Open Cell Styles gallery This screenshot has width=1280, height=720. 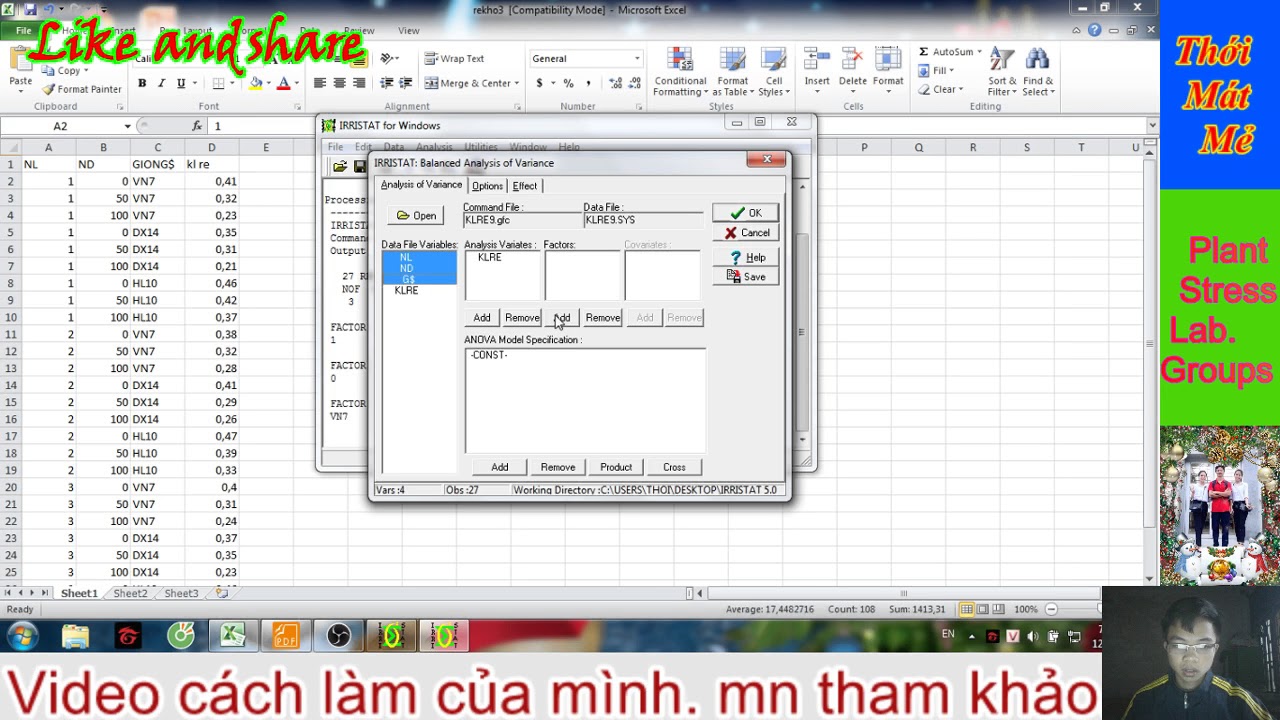click(x=774, y=72)
